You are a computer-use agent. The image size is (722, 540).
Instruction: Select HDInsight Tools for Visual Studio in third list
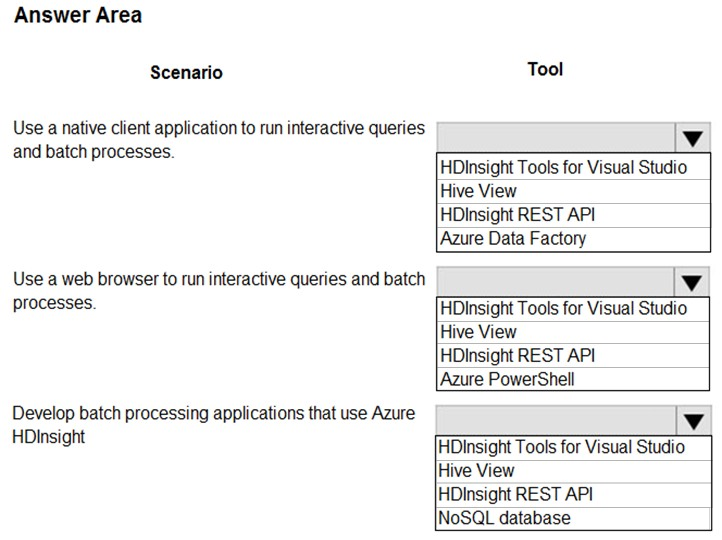(x=573, y=447)
